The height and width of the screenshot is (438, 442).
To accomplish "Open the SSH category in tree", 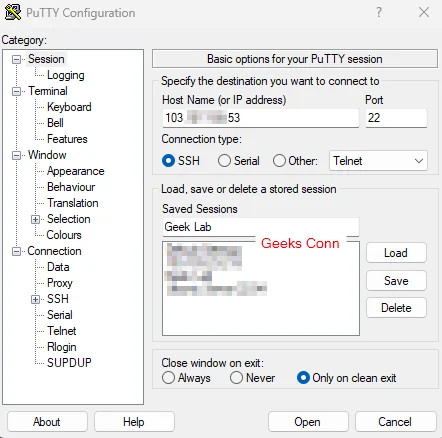I will click(58, 299).
